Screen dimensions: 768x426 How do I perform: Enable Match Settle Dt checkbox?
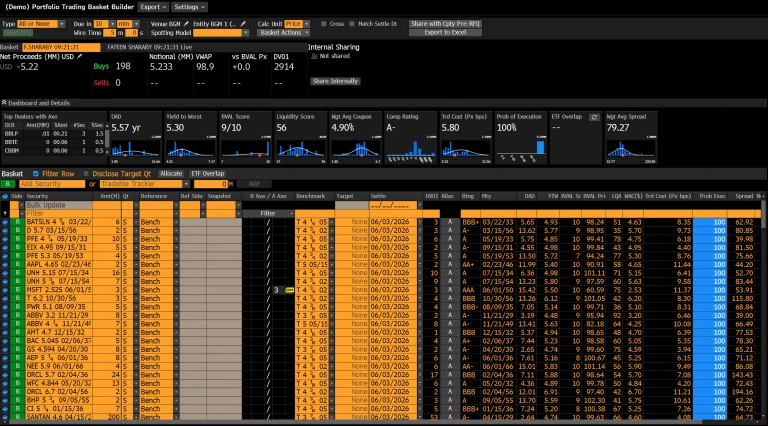click(x=352, y=24)
